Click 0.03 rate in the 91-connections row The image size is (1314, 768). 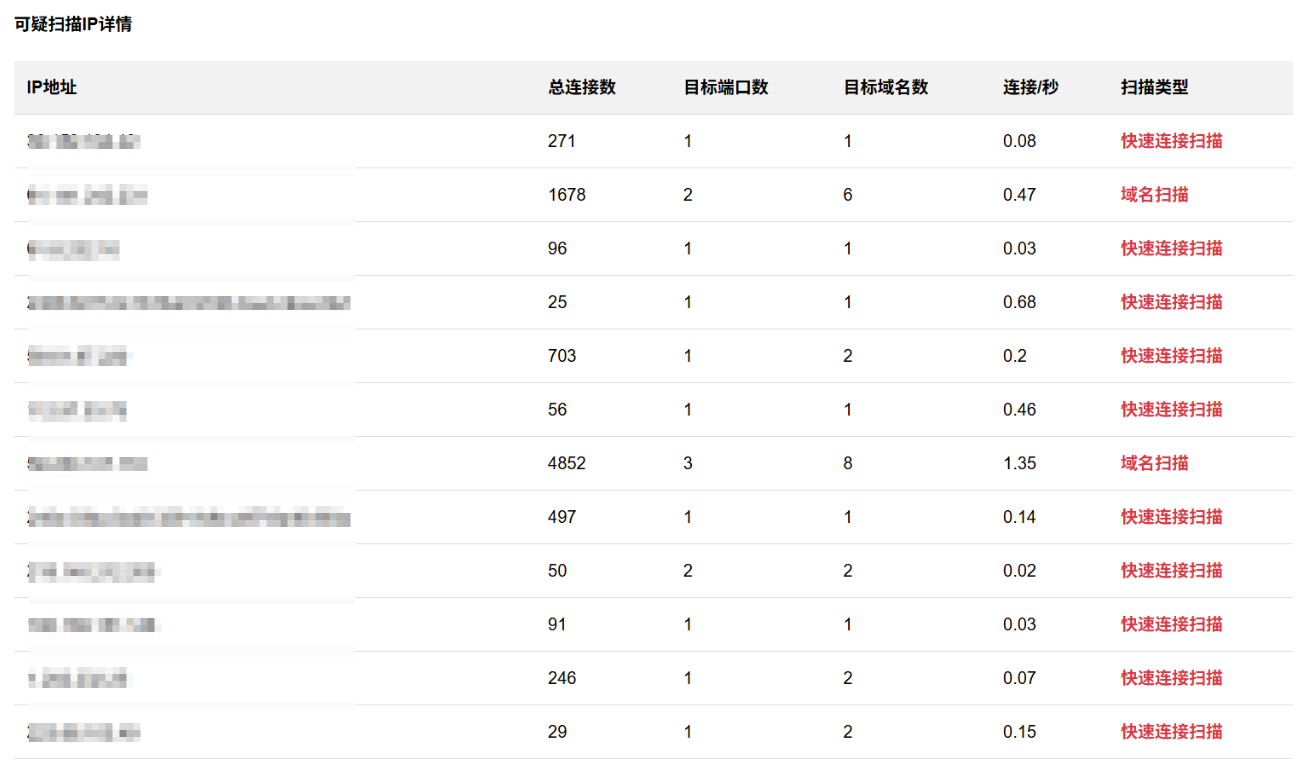[x=1019, y=624]
